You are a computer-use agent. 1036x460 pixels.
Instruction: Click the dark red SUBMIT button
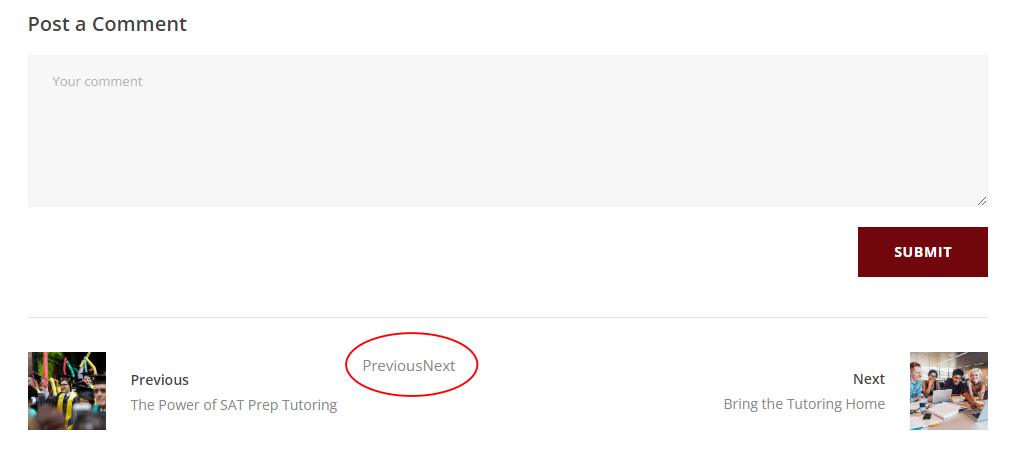click(x=922, y=252)
